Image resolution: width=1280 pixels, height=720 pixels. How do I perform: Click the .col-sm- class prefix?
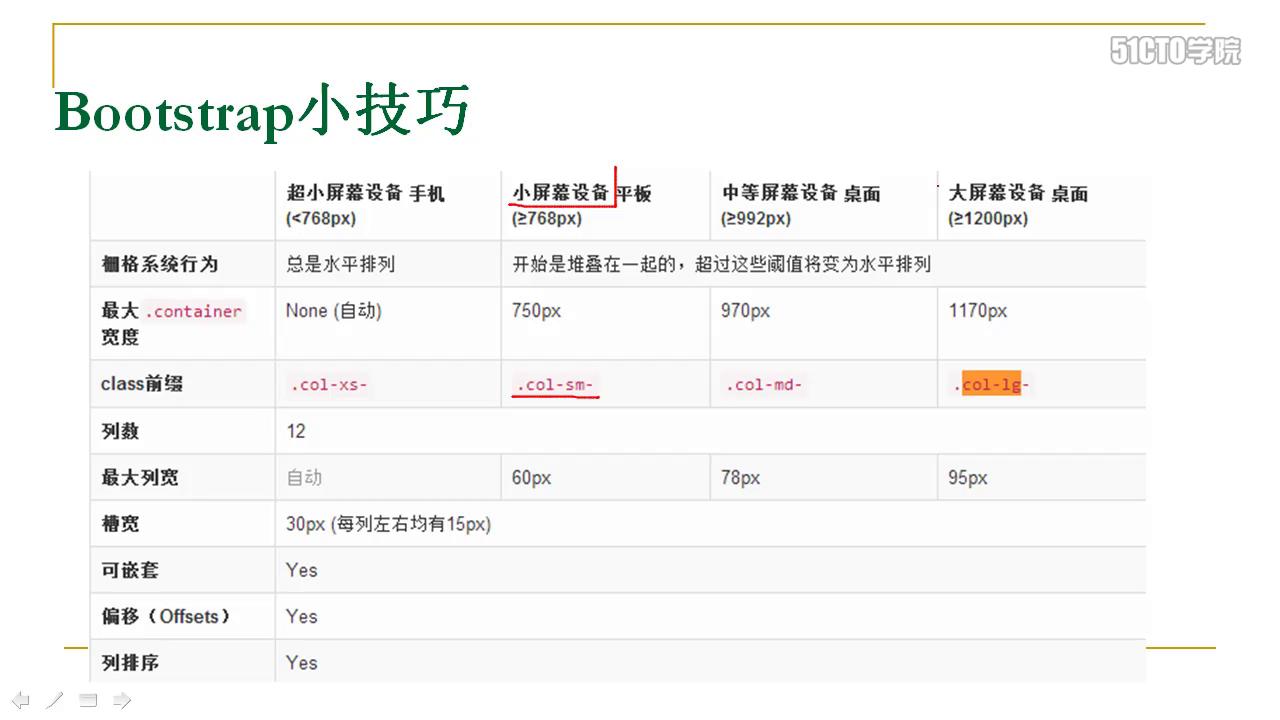tap(555, 385)
